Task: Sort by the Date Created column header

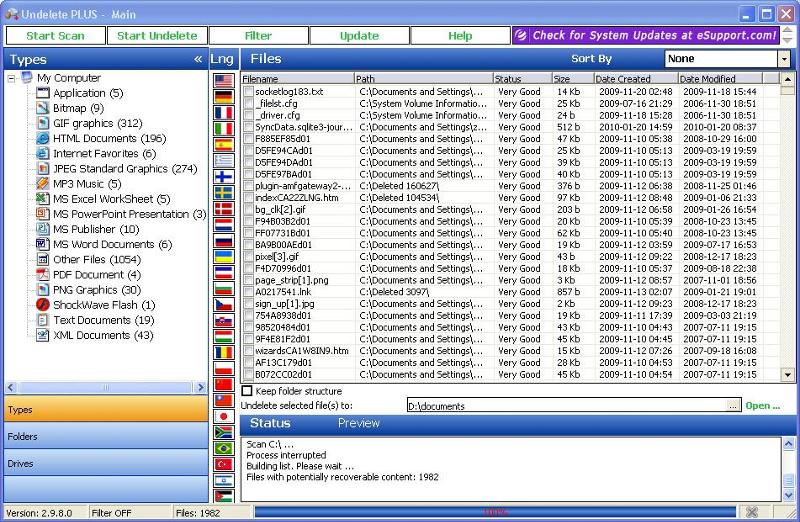Action: tap(636, 79)
